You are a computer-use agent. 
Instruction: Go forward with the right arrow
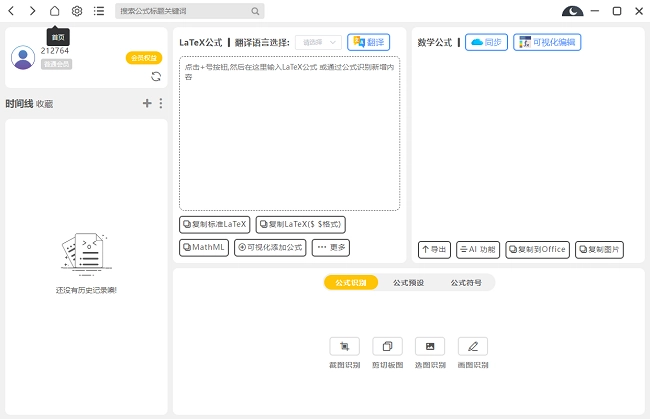(32, 11)
